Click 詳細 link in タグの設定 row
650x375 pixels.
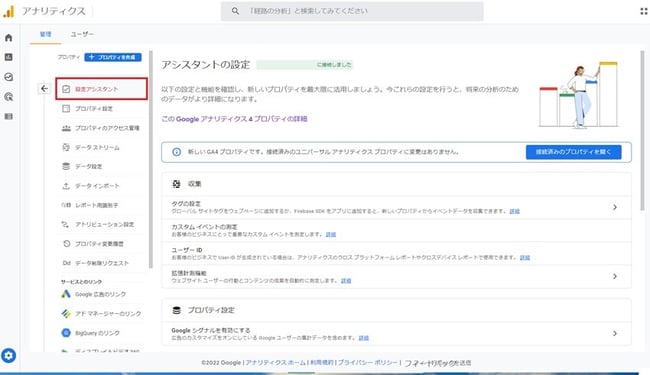coord(514,211)
